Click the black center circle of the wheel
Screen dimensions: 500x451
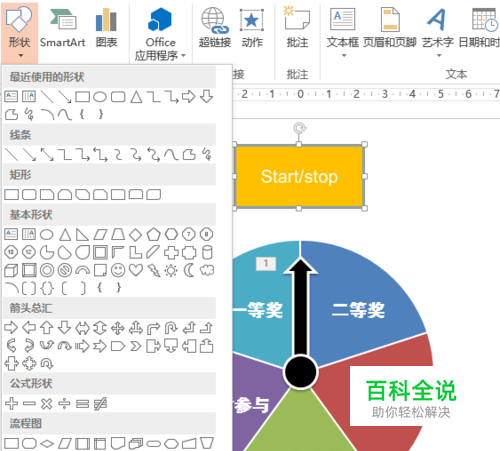click(x=300, y=372)
